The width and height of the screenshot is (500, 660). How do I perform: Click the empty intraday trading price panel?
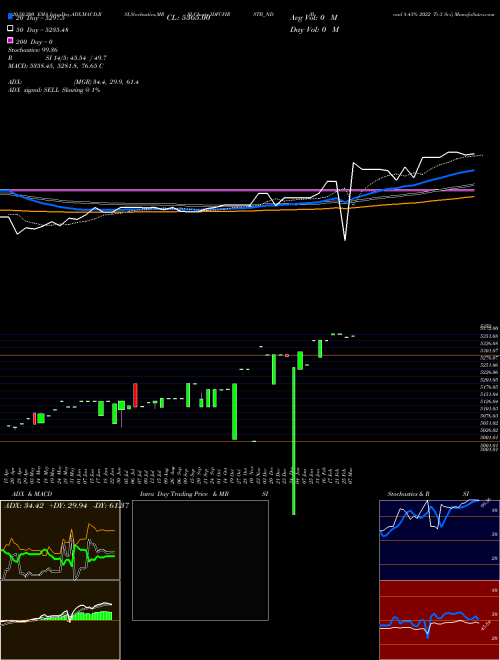(x=200, y=560)
